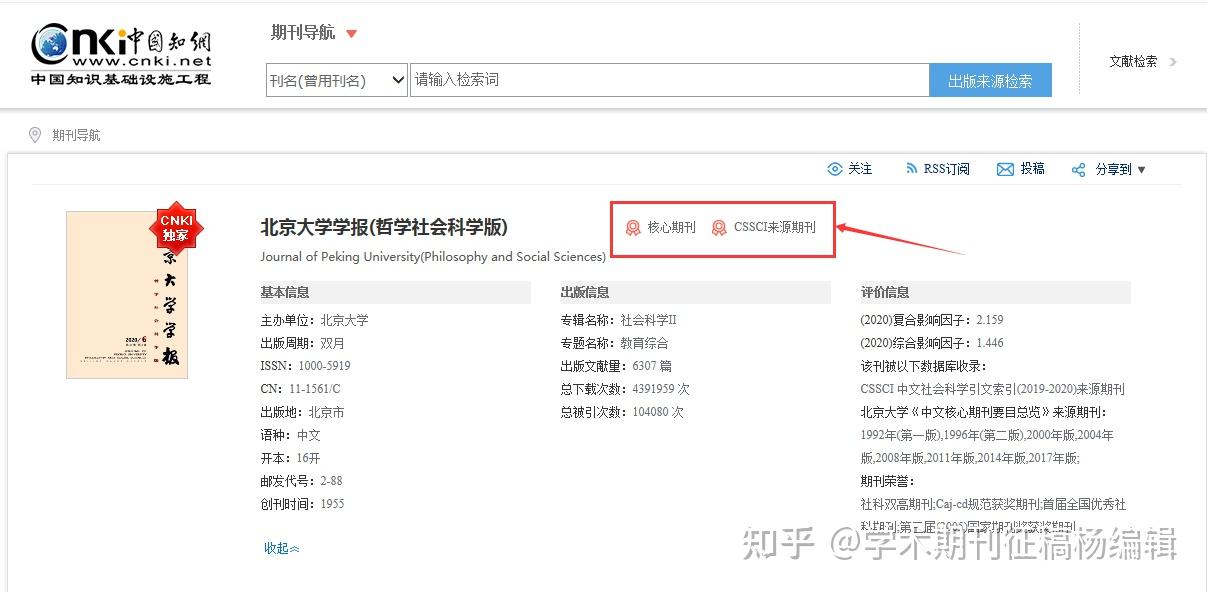The width and height of the screenshot is (1207, 592).
Task: Click the 出版文献量 6307 篇 line
Action: click(616, 366)
